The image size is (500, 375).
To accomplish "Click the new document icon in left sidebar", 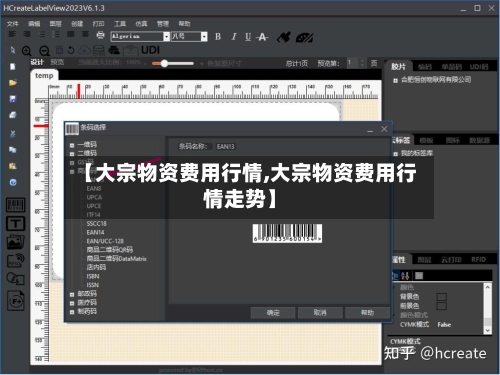I will (x=13, y=67).
